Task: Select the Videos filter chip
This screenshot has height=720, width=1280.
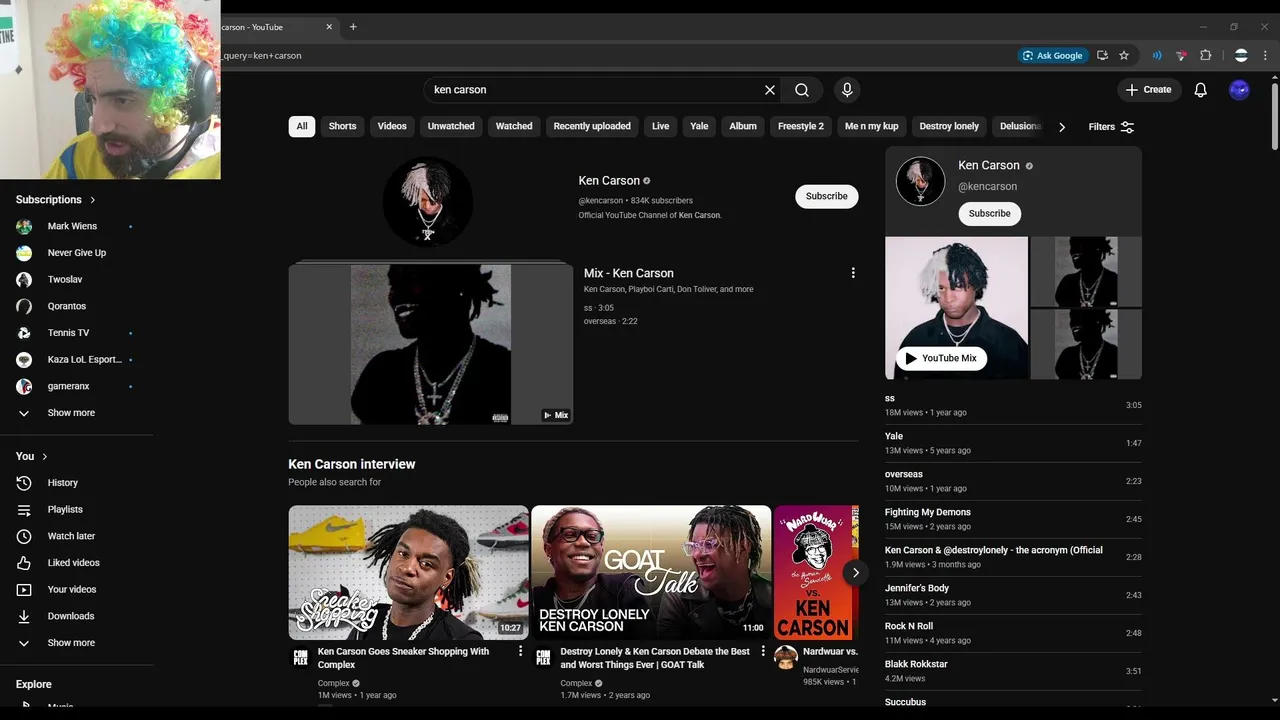Action: 392,126
